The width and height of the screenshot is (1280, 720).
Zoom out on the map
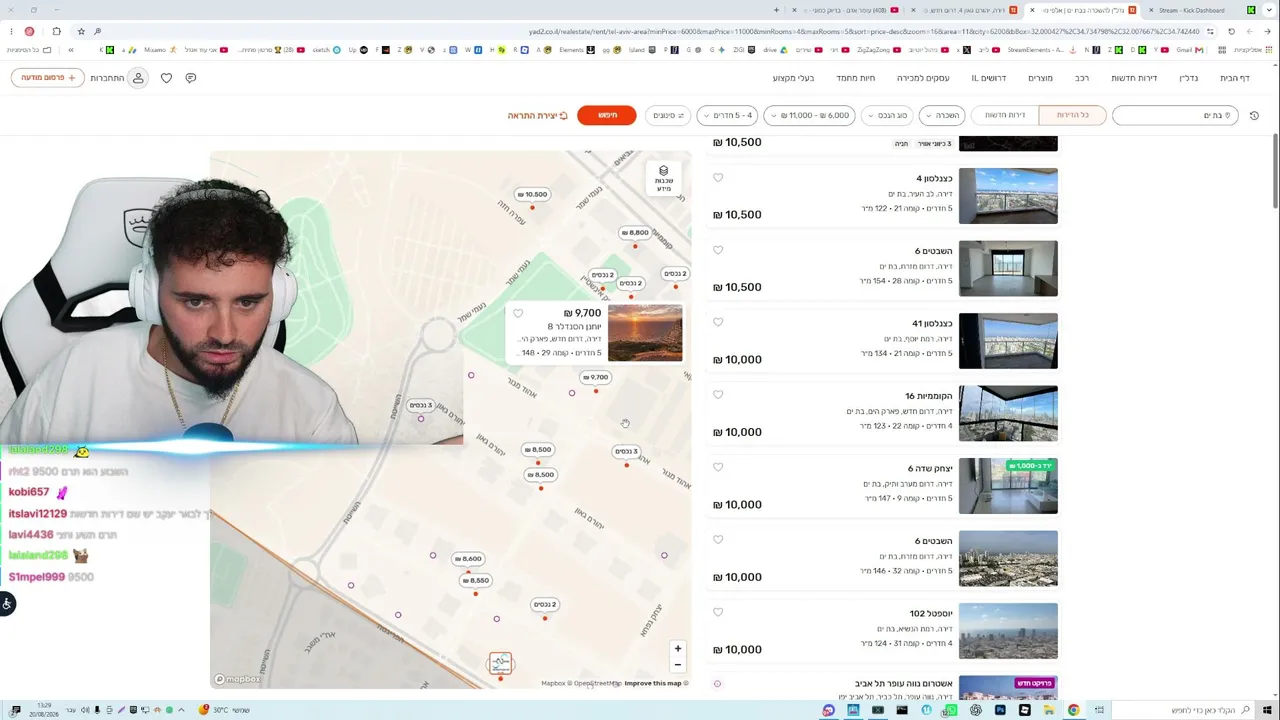point(677,665)
